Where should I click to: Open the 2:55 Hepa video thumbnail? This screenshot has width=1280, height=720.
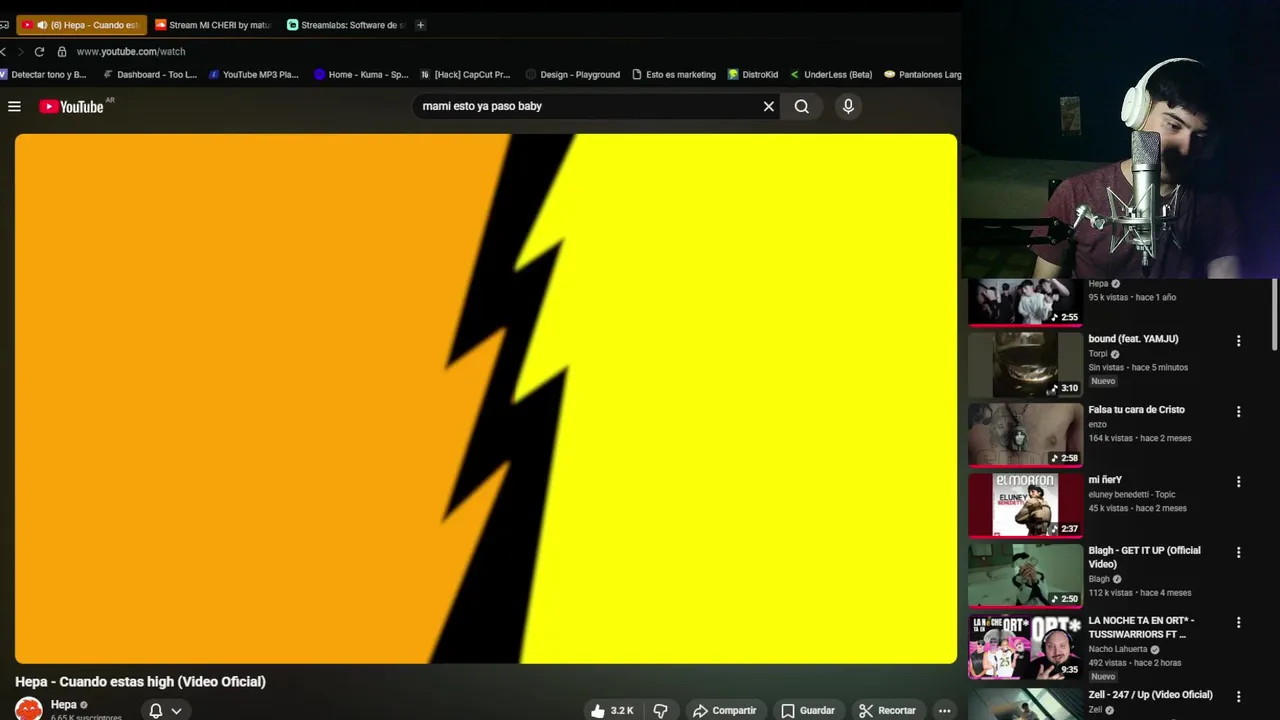(1025, 303)
